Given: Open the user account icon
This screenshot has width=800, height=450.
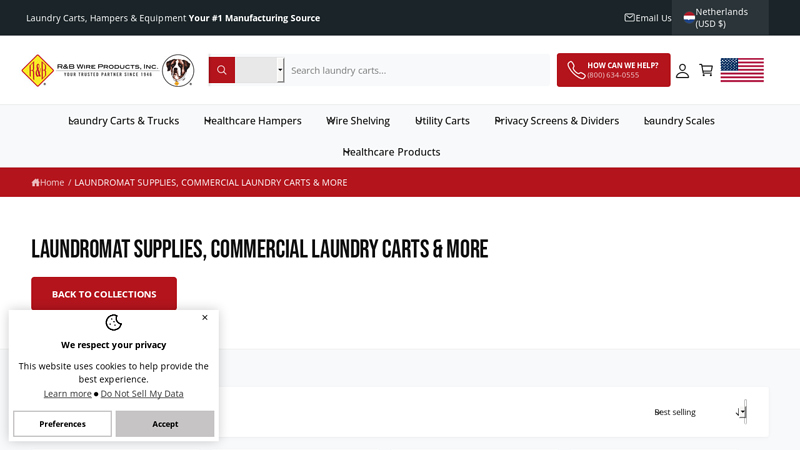Looking at the screenshot, I should pyautogui.click(x=682, y=70).
